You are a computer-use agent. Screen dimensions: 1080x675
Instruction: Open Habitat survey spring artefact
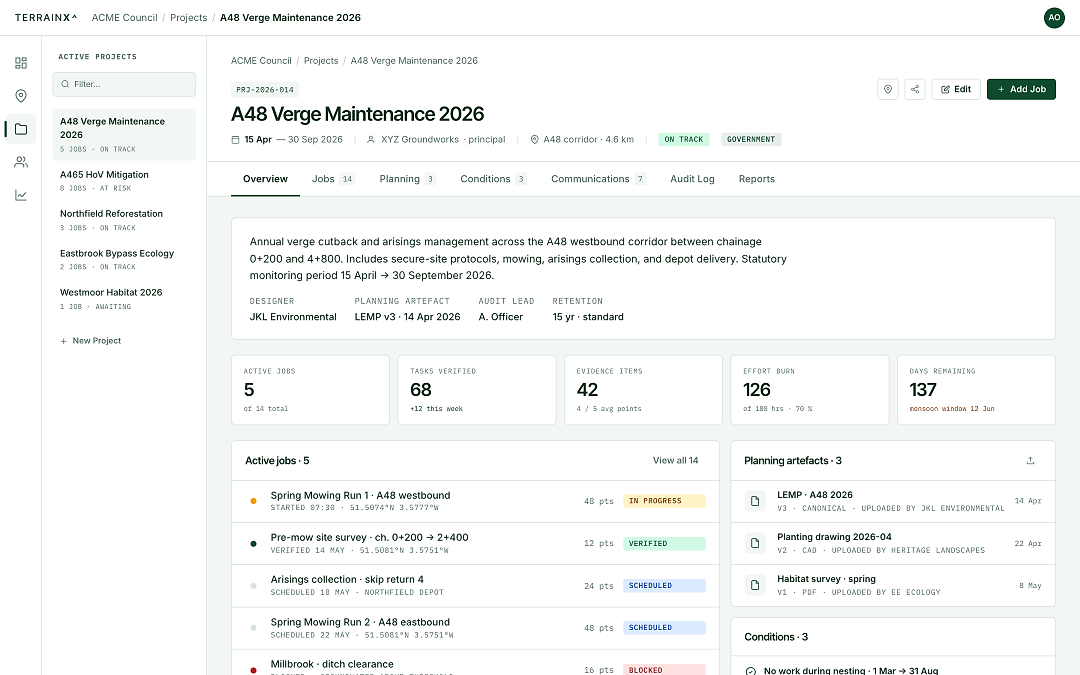point(893,585)
